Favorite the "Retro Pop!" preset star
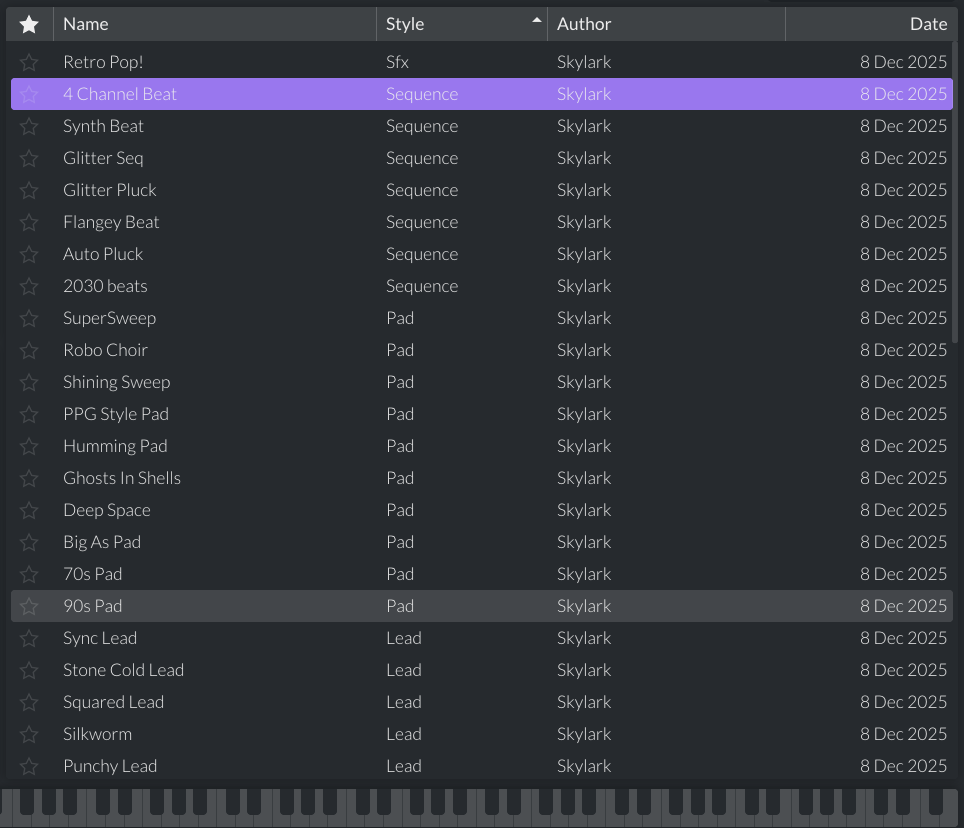The height and width of the screenshot is (828, 964). (x=28, y=61)
